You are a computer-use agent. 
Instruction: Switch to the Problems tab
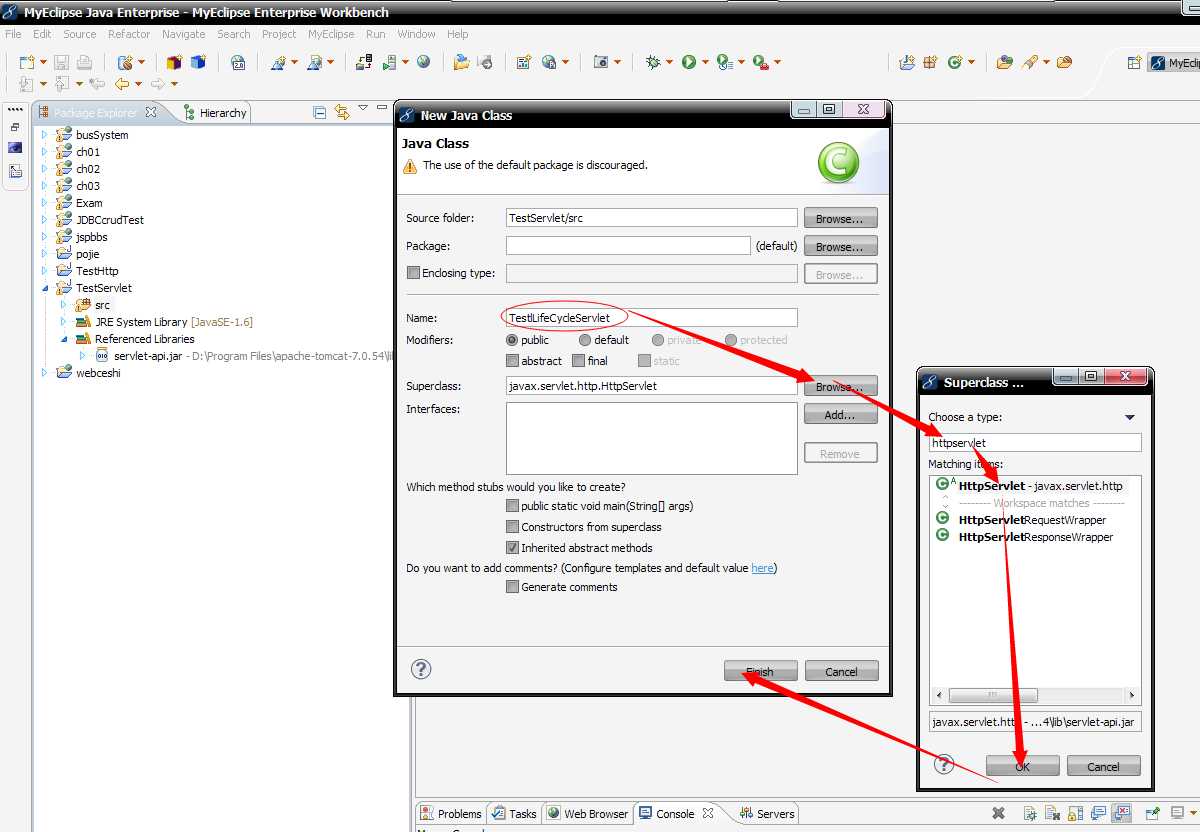(451, 814)
